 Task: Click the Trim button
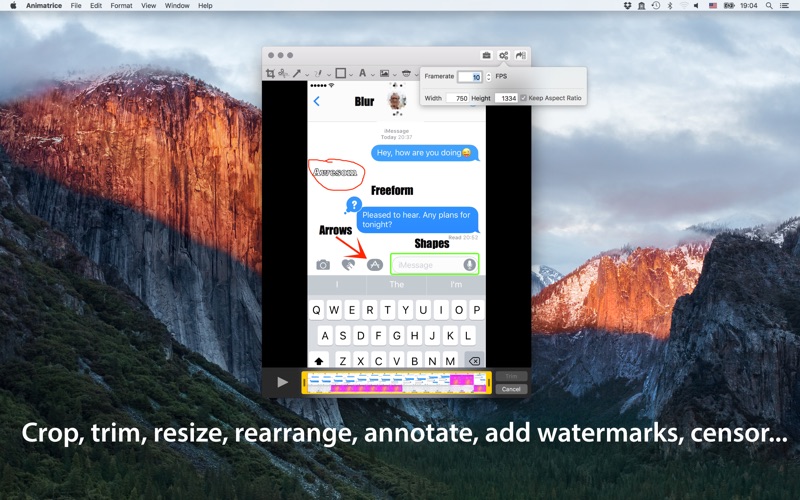(511, 376)
